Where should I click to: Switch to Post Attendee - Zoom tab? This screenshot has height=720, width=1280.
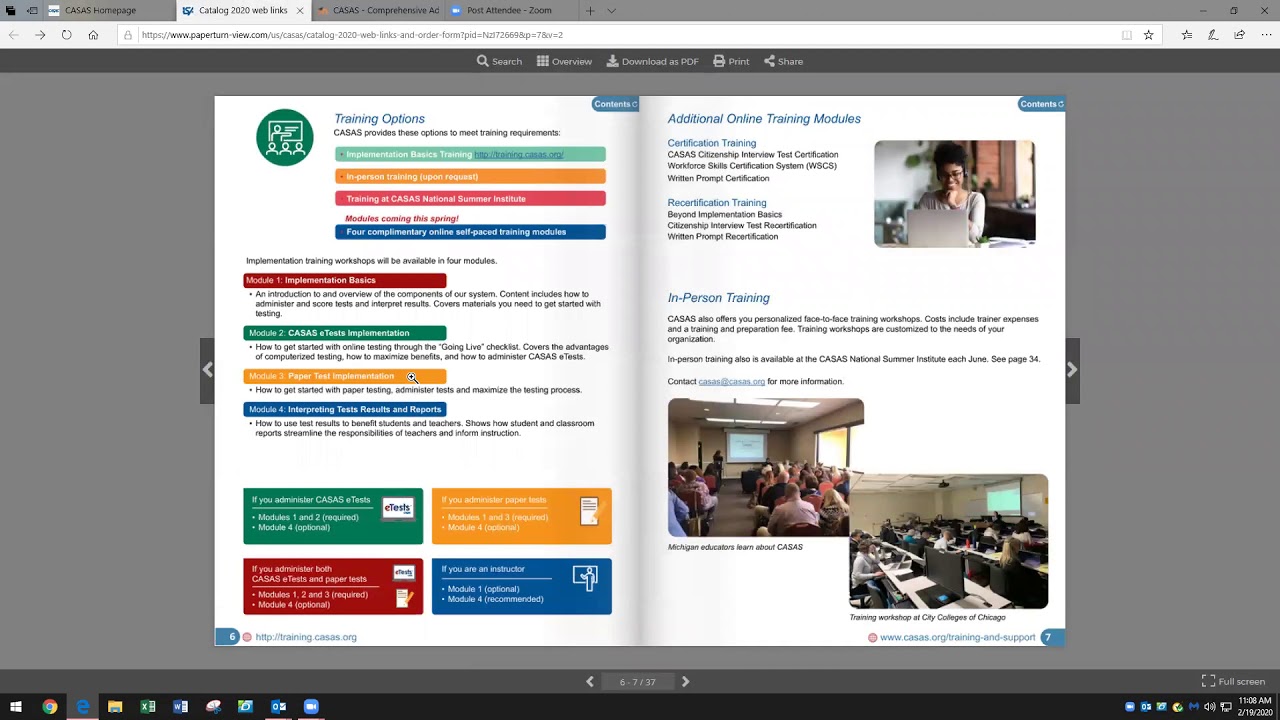(x=510, y=10)
